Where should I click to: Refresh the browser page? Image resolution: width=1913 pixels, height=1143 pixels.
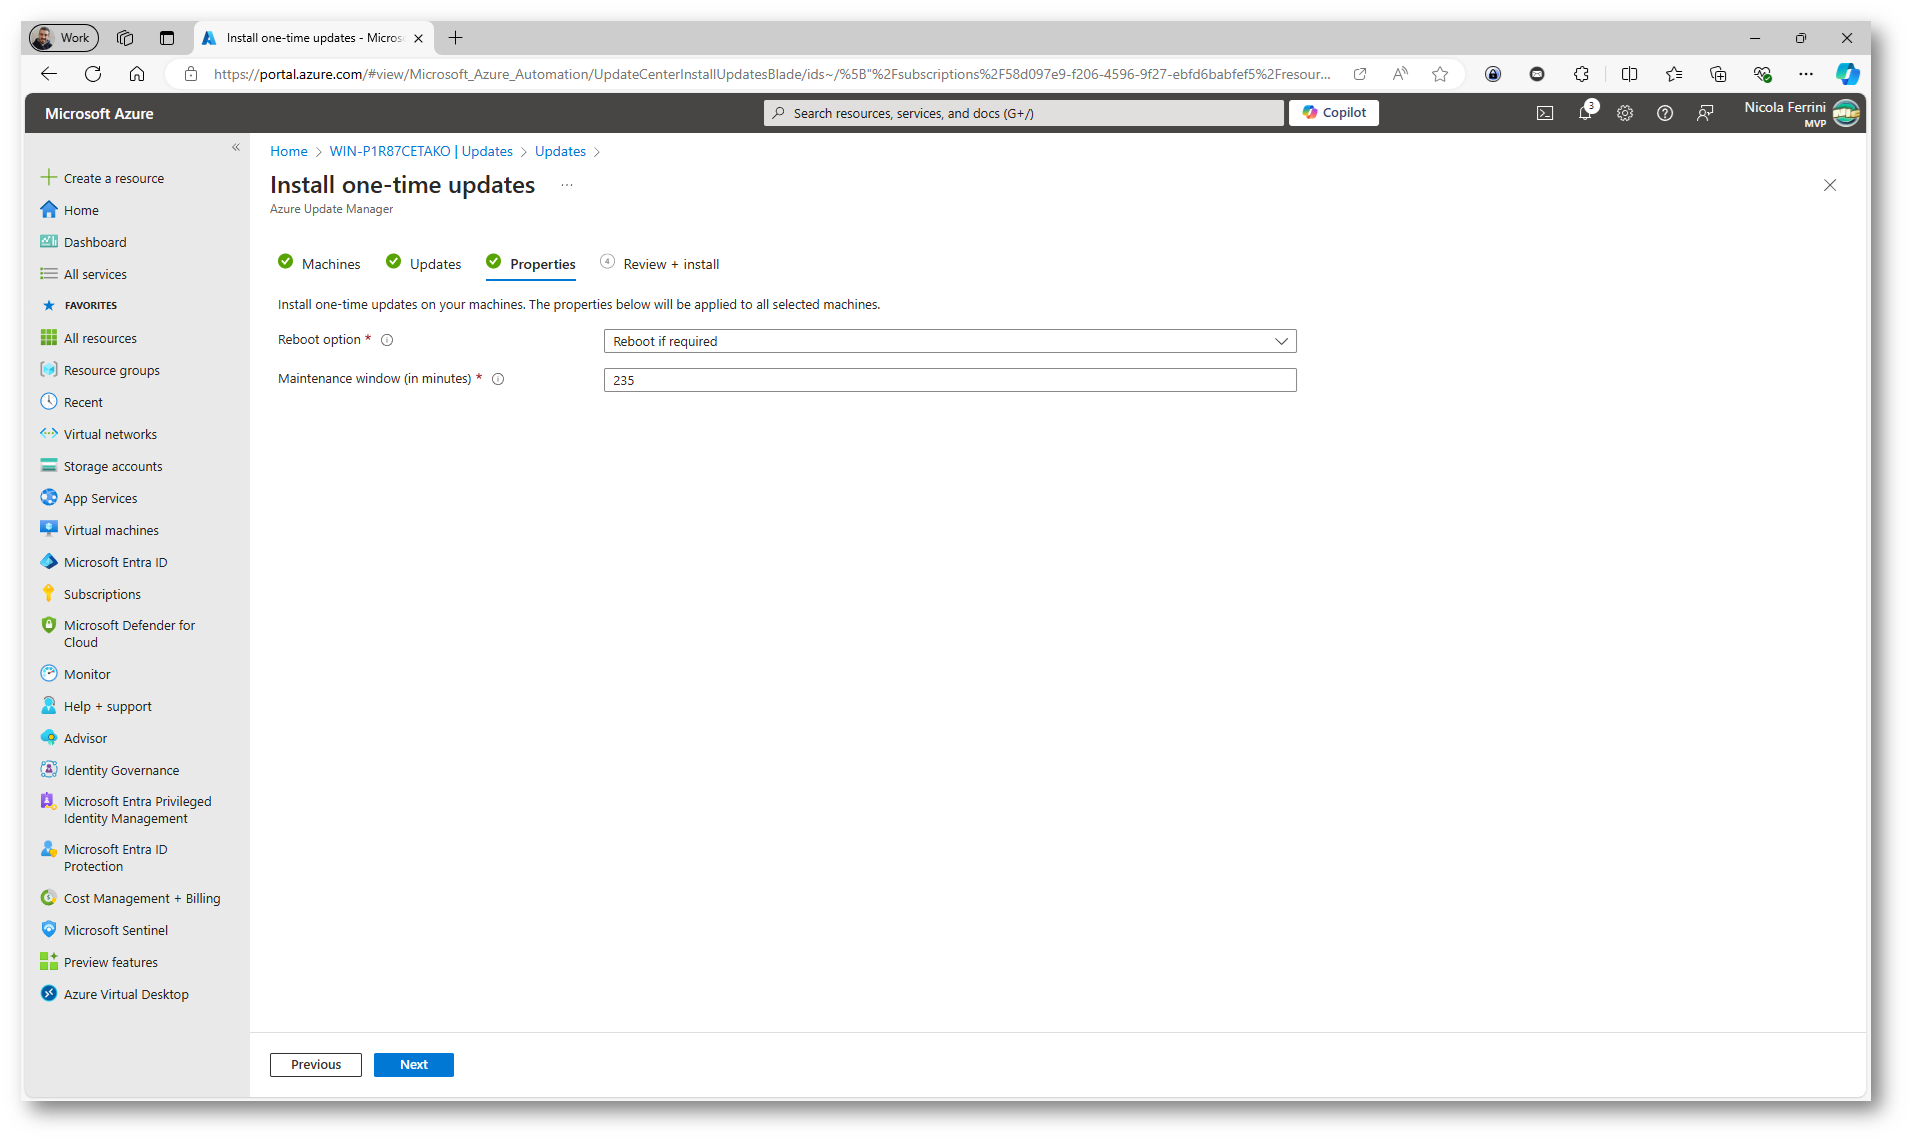[93, 74]
